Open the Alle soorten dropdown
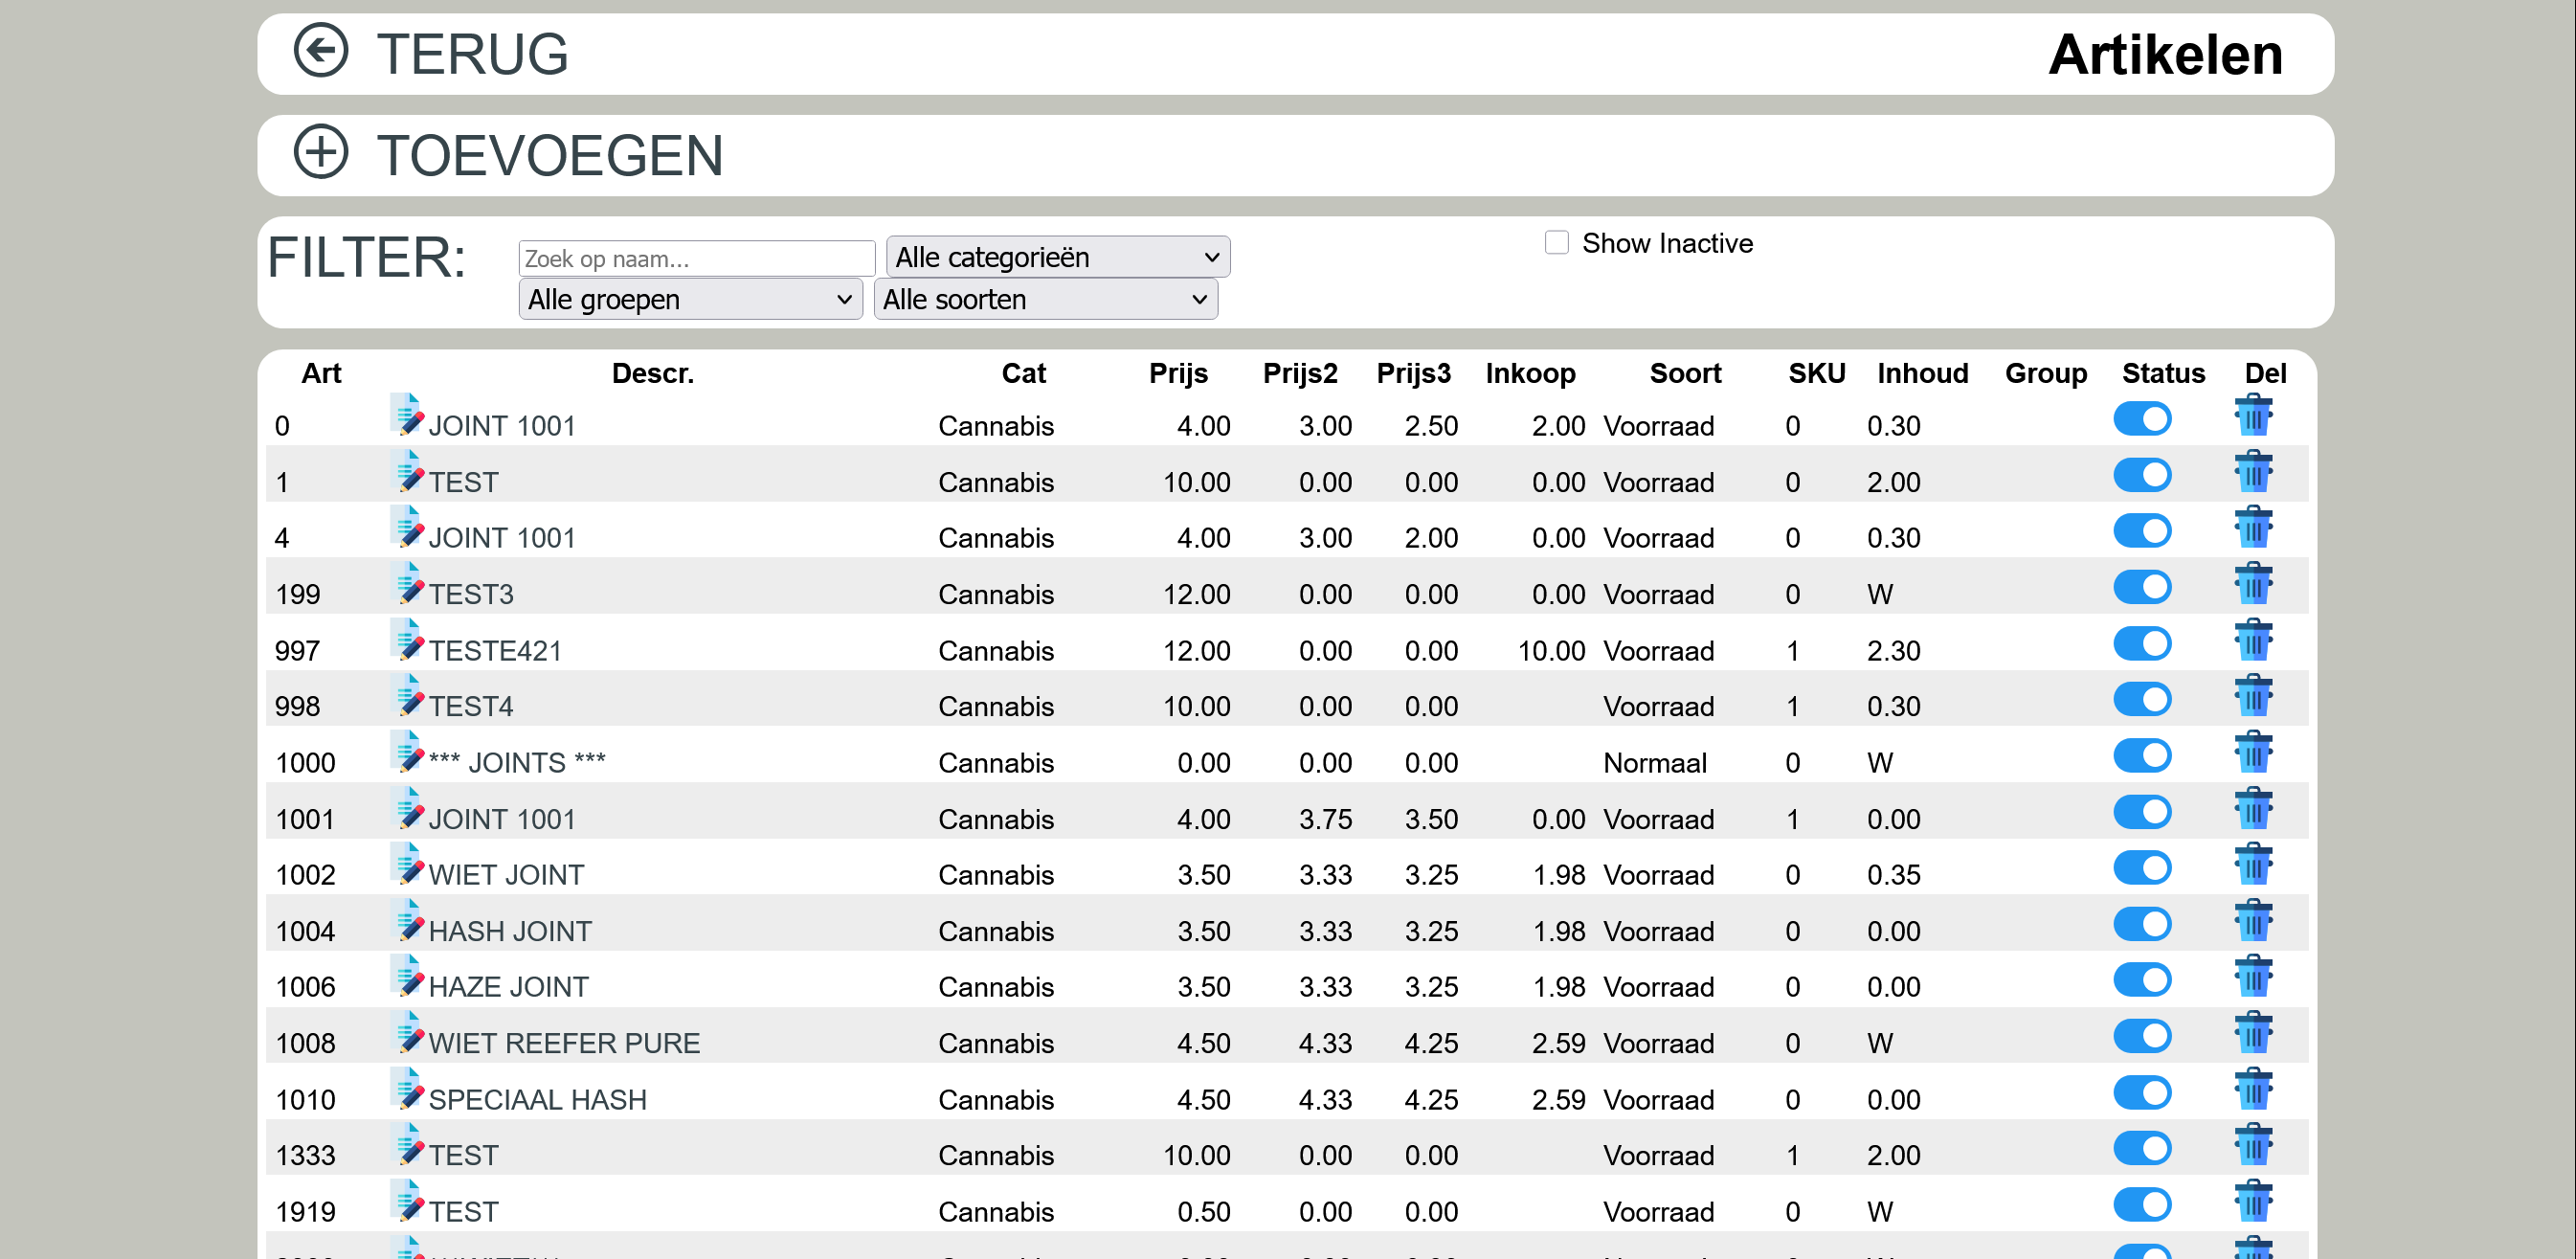The width and height of the screenshot is (2576, 1259). click(1045, 299)
